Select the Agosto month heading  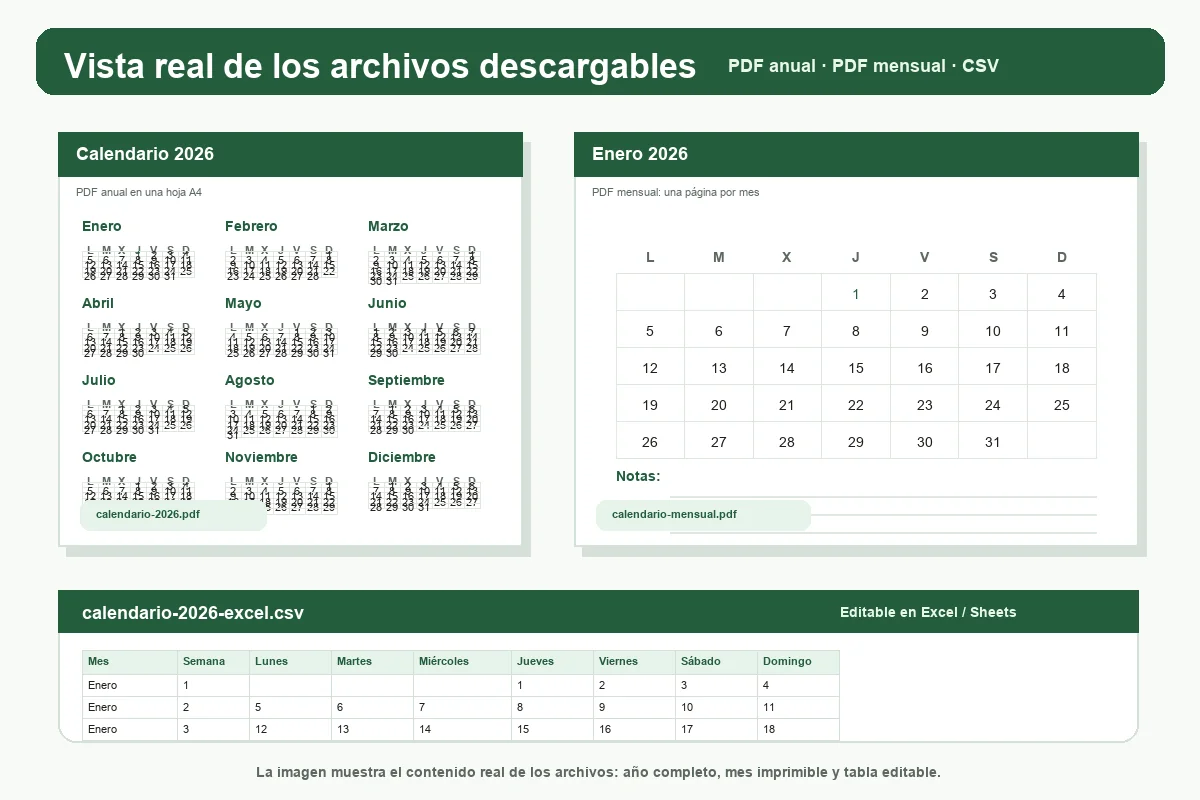[249, 380]
